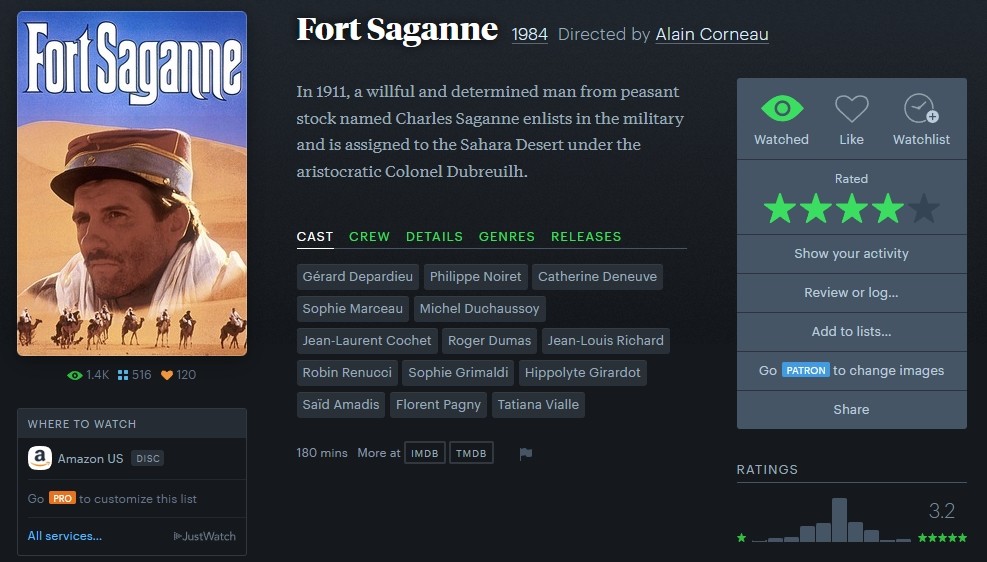987x562 pixels.
Task: Click the report flag icon
Action: (x=526, y=454)
